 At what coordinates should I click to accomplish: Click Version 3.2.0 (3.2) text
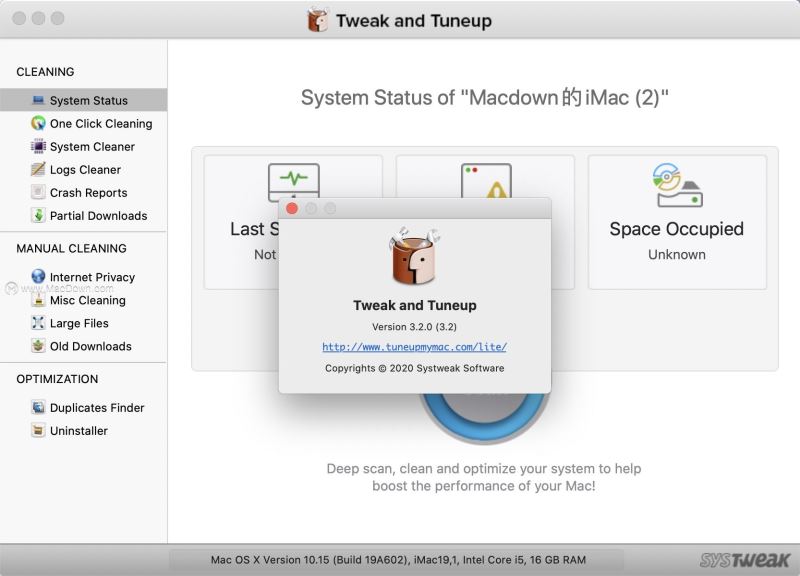coord(414,327)
